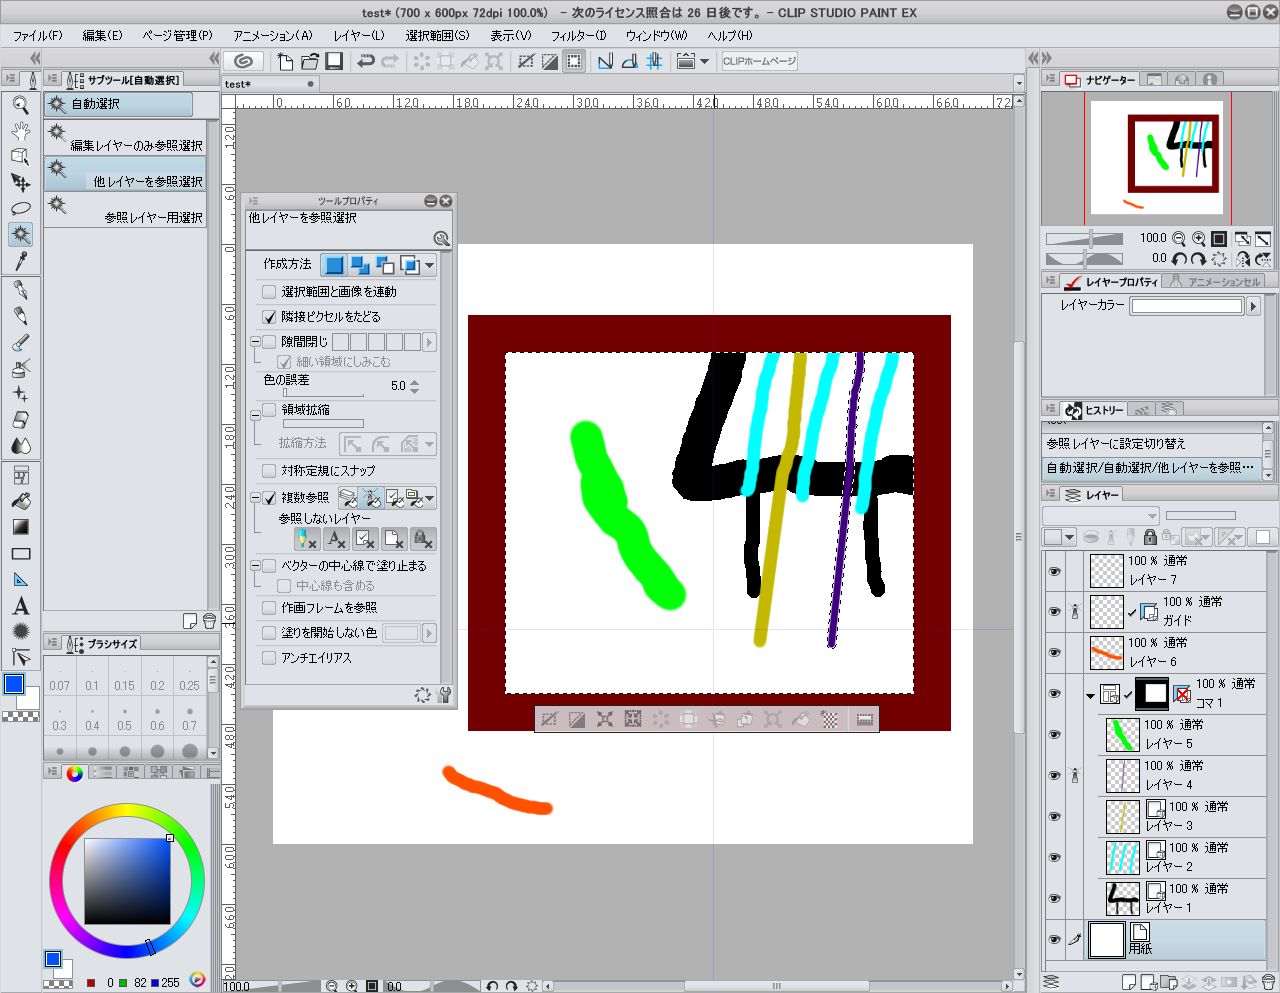Open the レイヤー(L) menu

[x=359, y=35]
